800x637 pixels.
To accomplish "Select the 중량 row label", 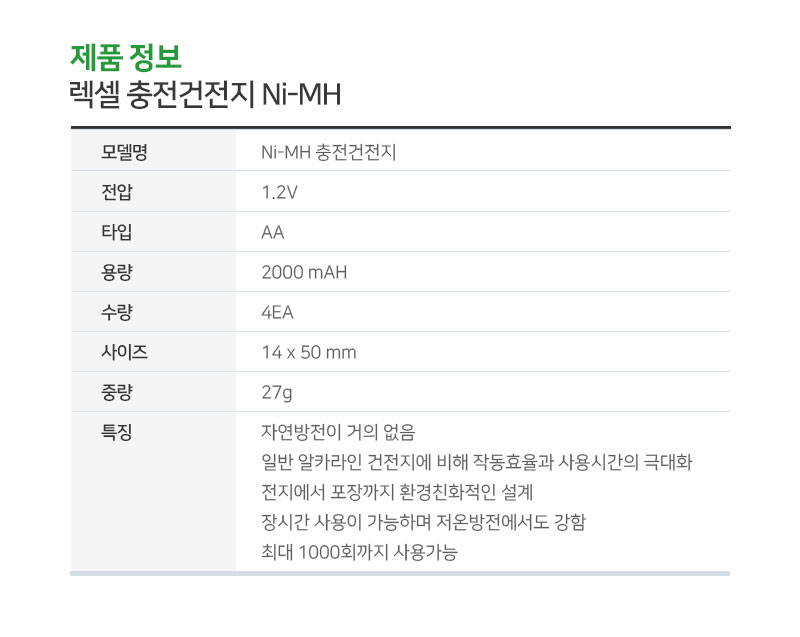I will tap(117, 392).
